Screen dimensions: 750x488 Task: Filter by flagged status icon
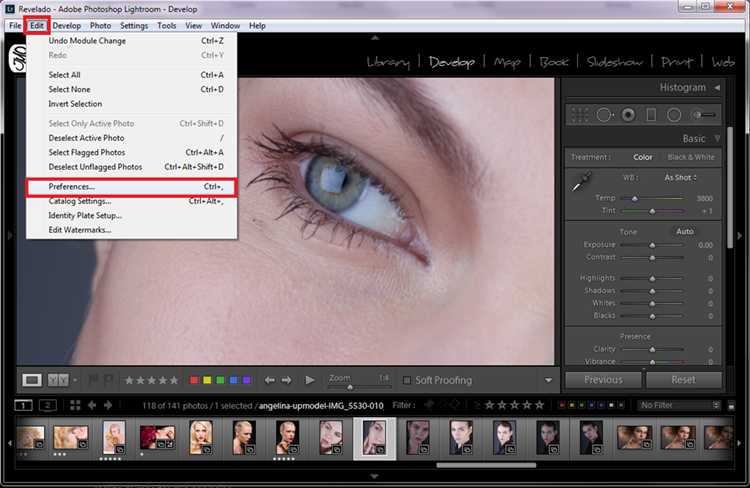pos(429,405)
